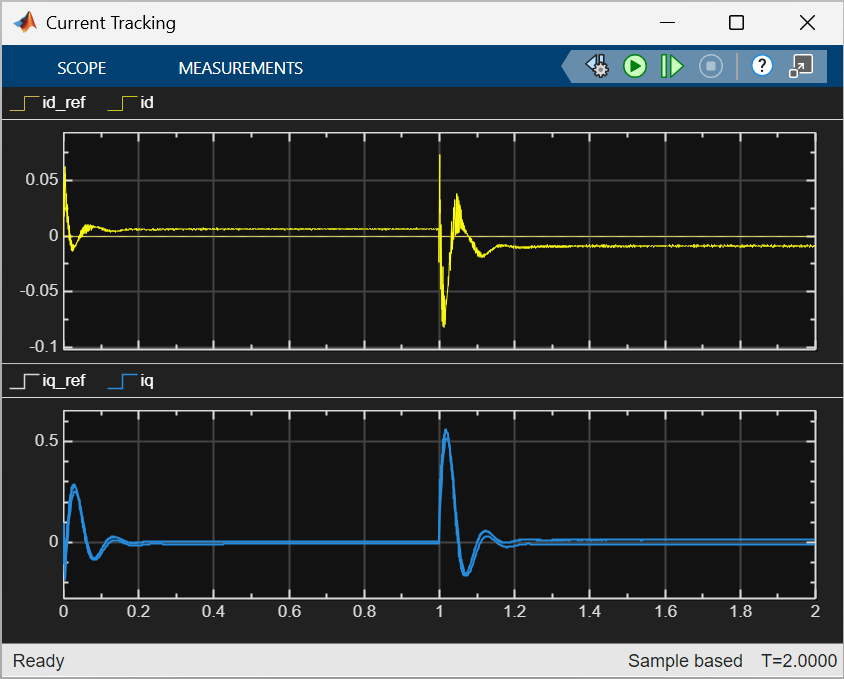This screenshot has height=679, width=844.
Task: Click the dock/undock scope window icon
Action: tap(800, 67)
